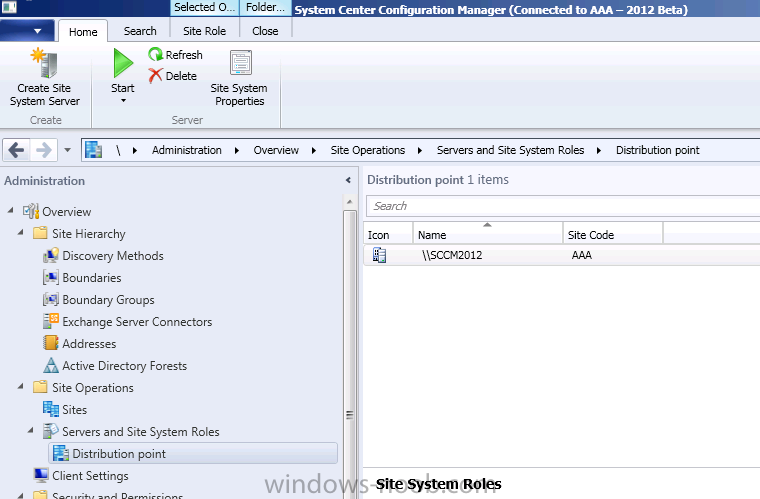Collapse the Overview tree node

point(11,210)
